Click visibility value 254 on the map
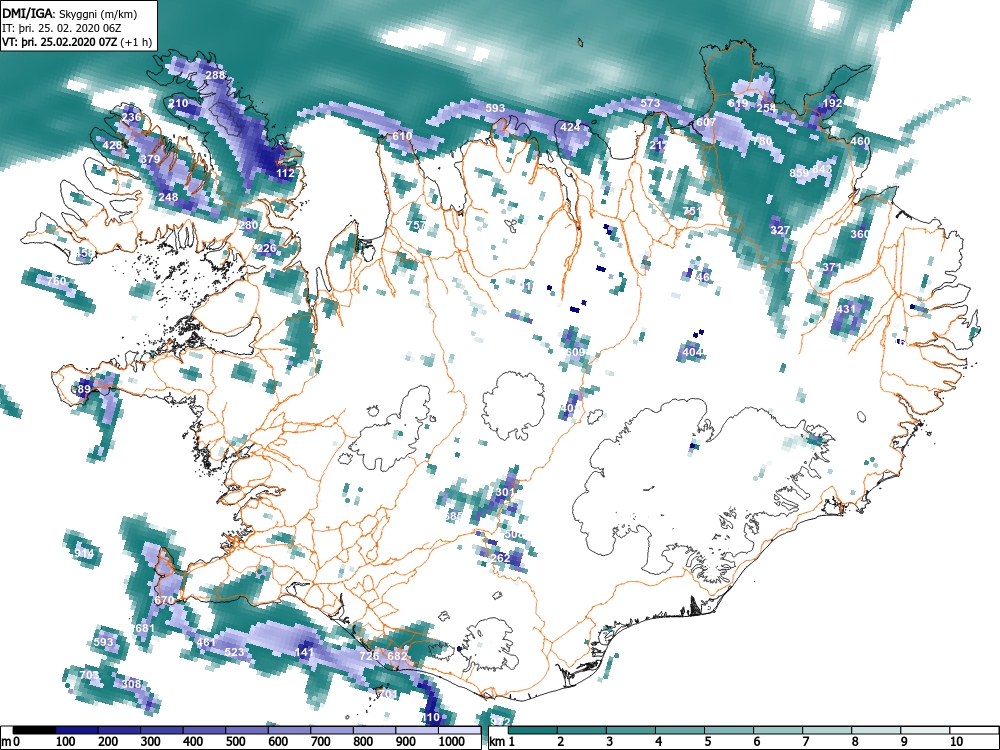Screen dimensions: 1000x750 [767, 108]
